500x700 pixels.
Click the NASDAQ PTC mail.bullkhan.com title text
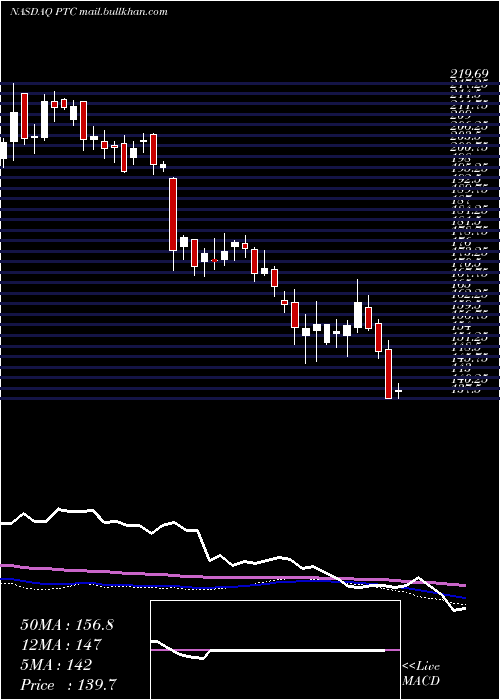[x=89, y=11]
